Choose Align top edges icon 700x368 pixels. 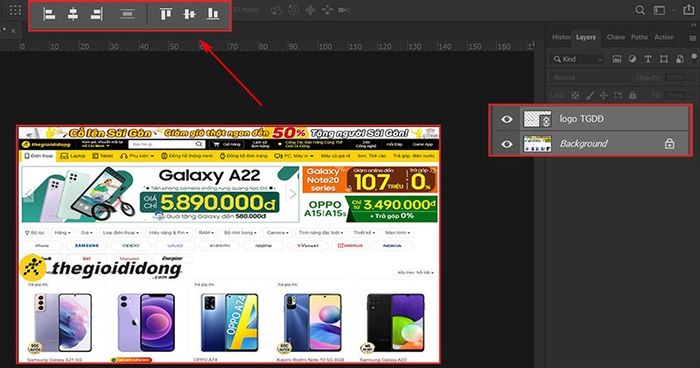coord(166,14)
